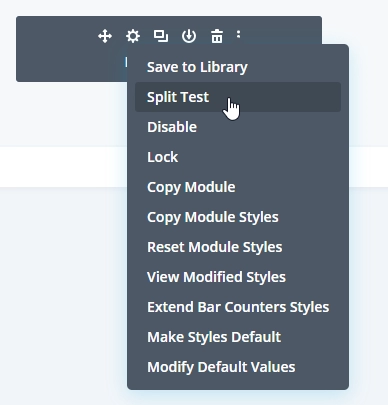Click the duplicate module icon
Screen dimensions: 388x405
coord(161,36)
